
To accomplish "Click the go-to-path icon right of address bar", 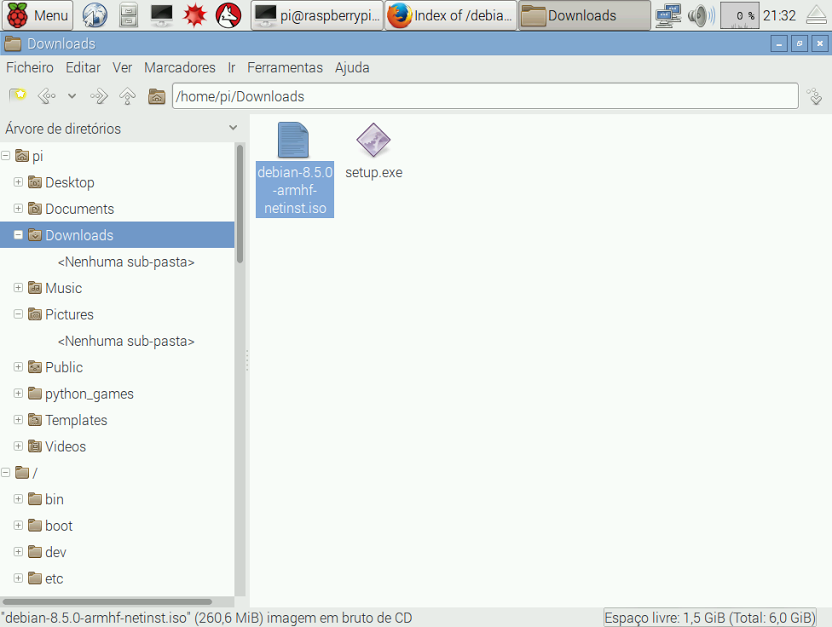I will coord(814,96).
